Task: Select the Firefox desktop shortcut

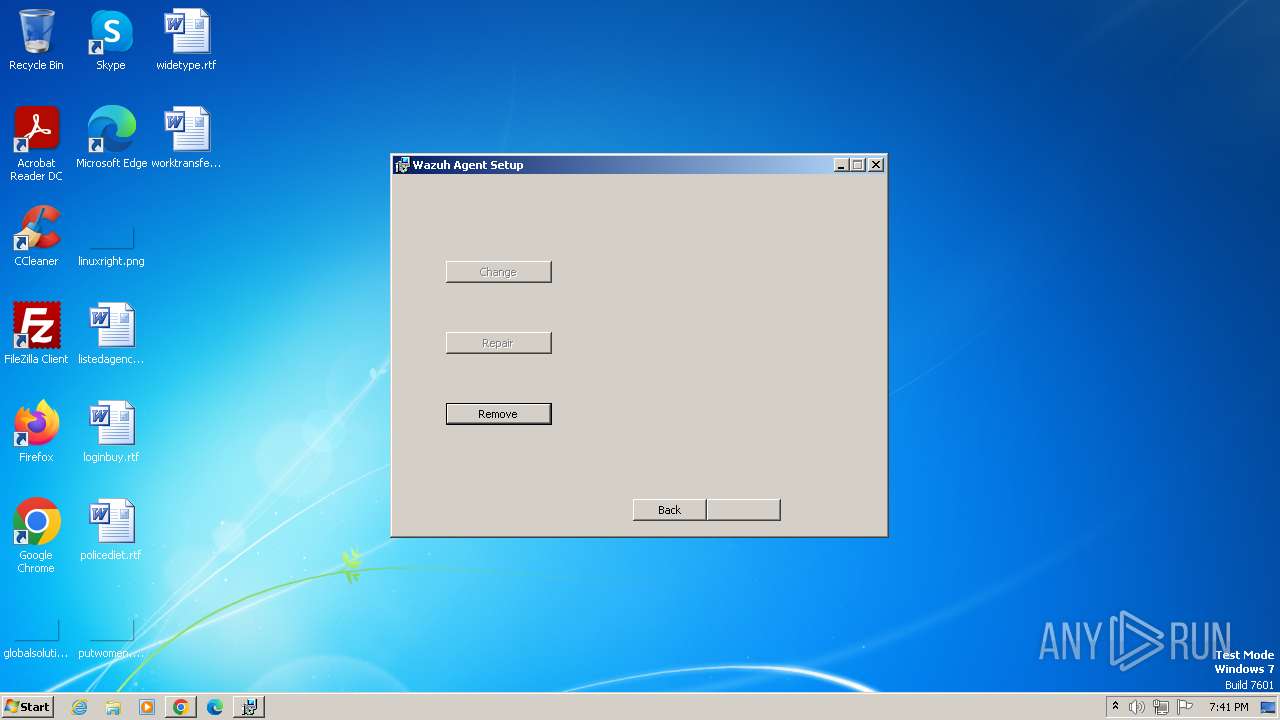Action: coord(36,432)
